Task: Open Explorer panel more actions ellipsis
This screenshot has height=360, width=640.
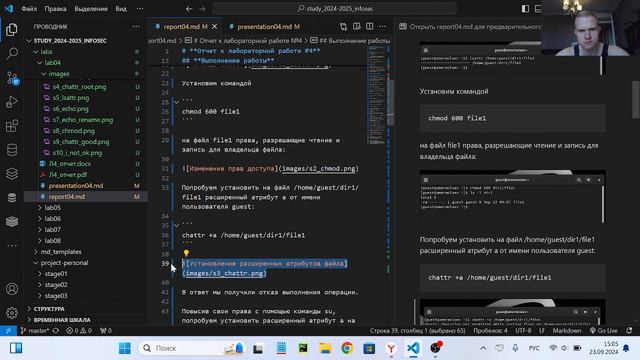Action: pos(136,27)
